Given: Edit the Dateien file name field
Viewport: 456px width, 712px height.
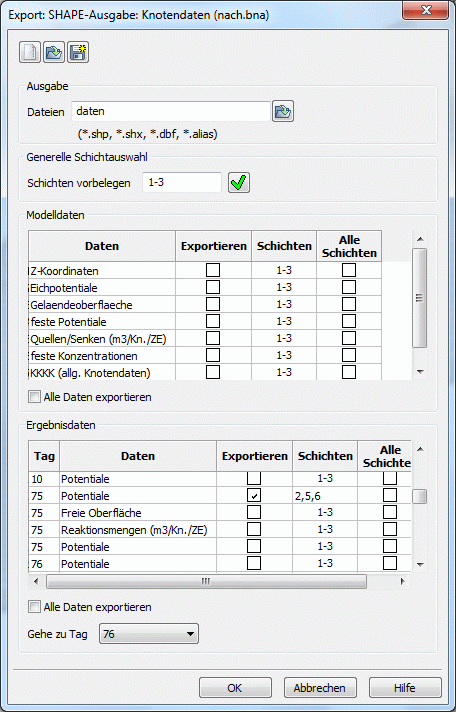Looking at the screenshot, I should click(x=171, y=111).
